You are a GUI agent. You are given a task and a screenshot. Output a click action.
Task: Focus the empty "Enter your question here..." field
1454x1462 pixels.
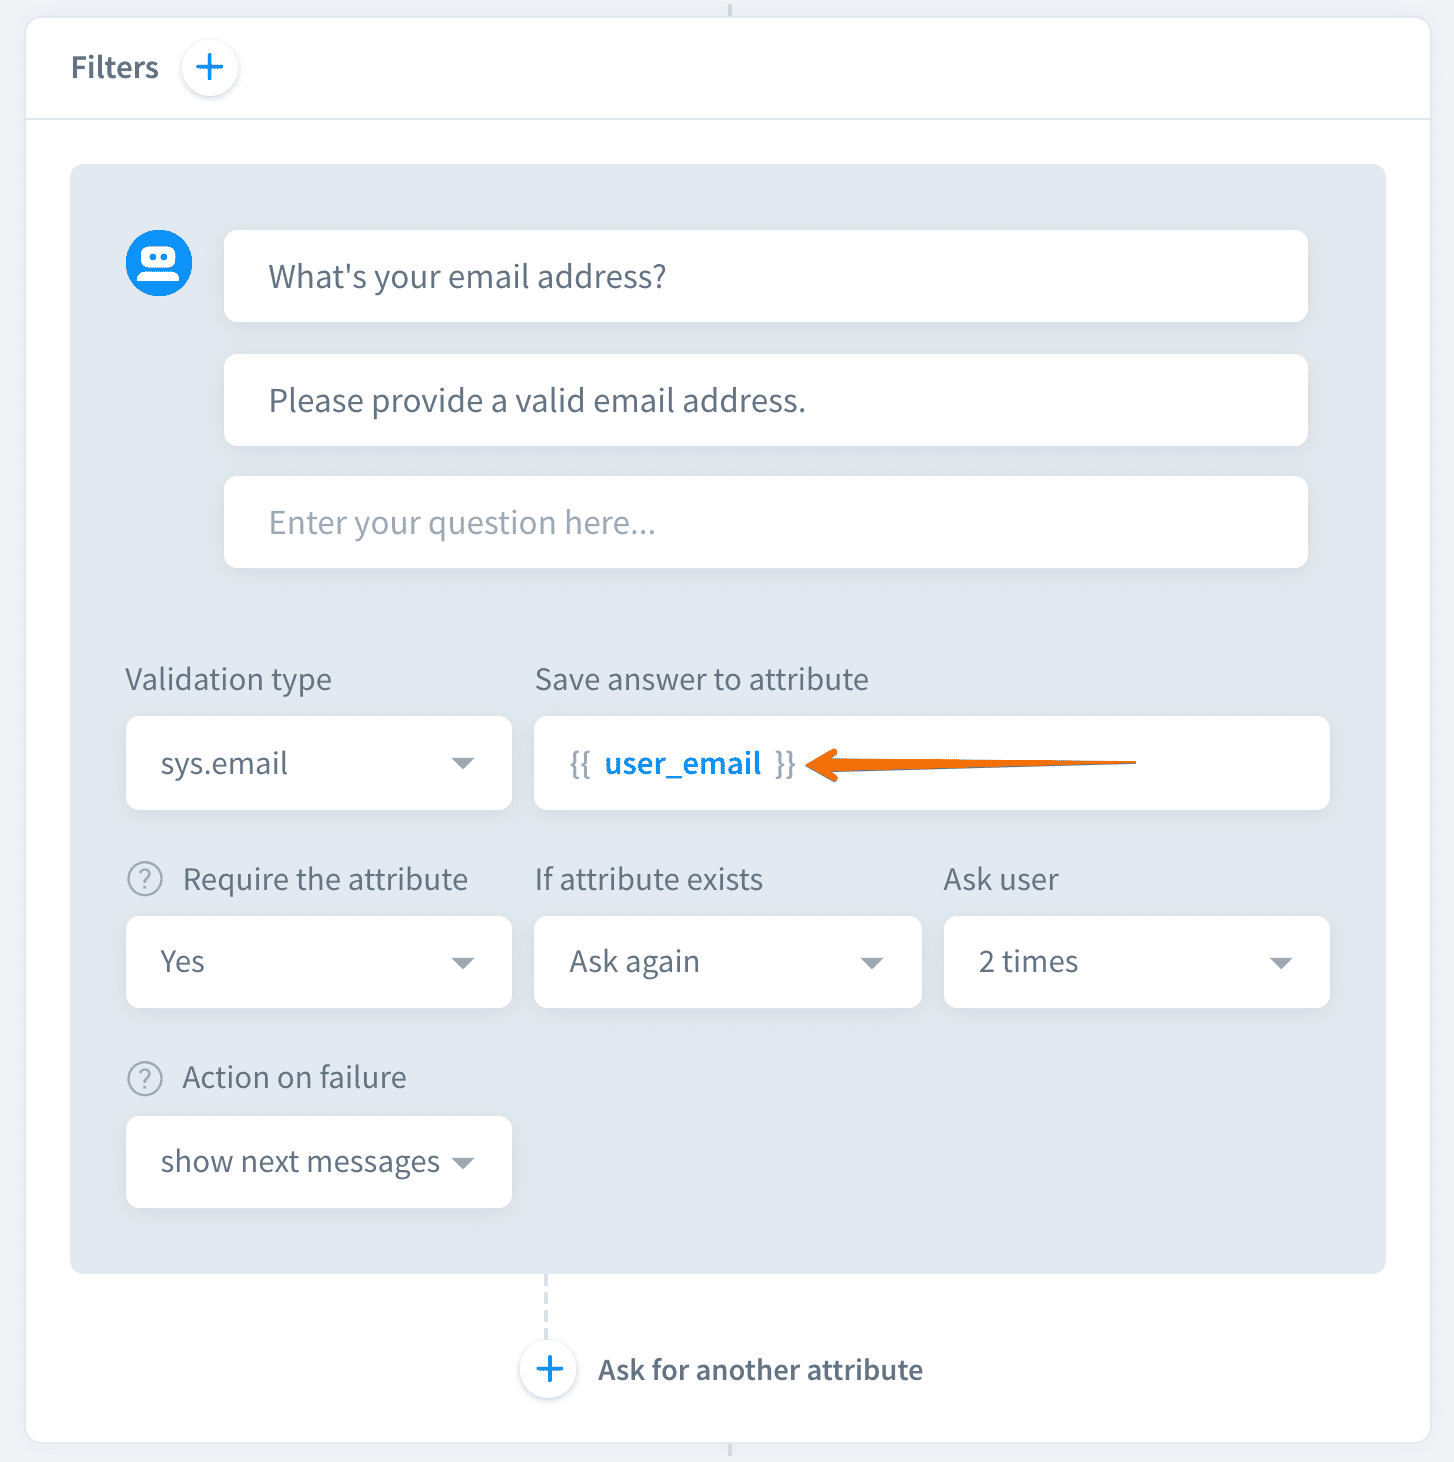pos(765,522)
